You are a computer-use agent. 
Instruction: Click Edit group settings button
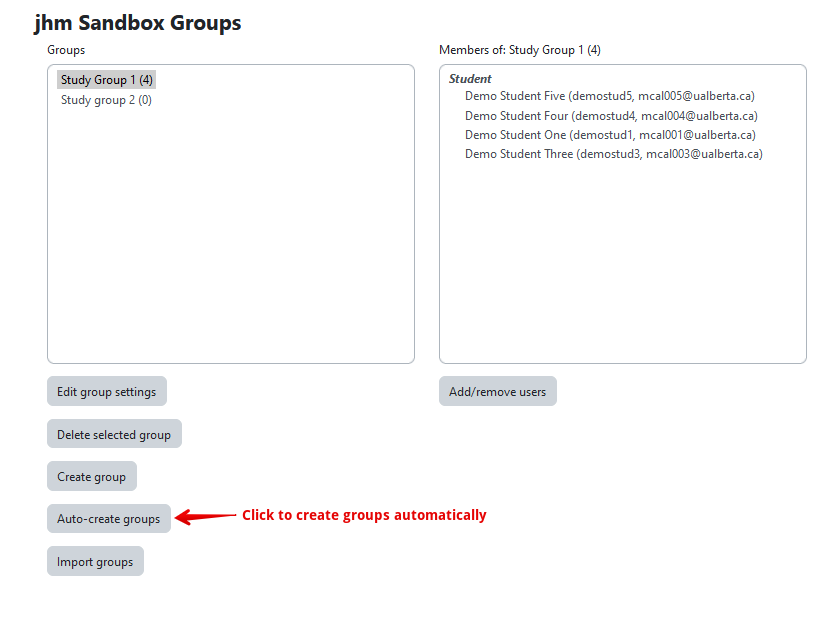tap(107, 392)
